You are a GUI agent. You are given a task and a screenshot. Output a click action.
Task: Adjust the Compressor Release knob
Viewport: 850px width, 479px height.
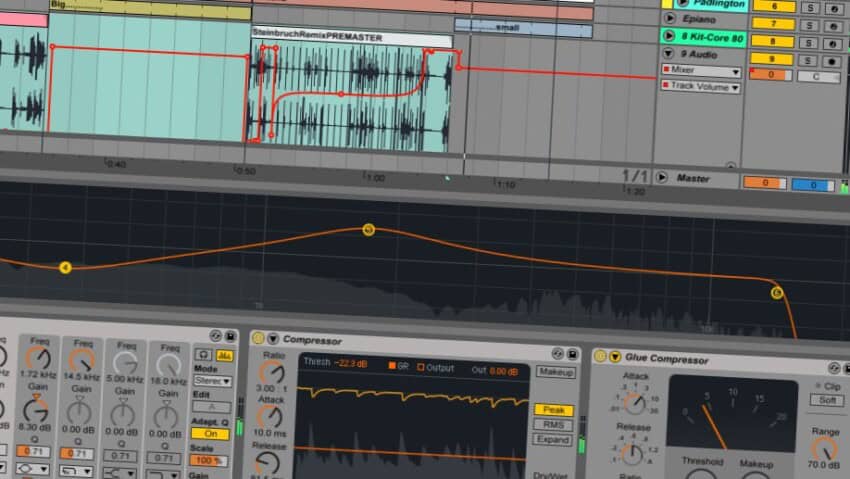(x=267, y=462)
